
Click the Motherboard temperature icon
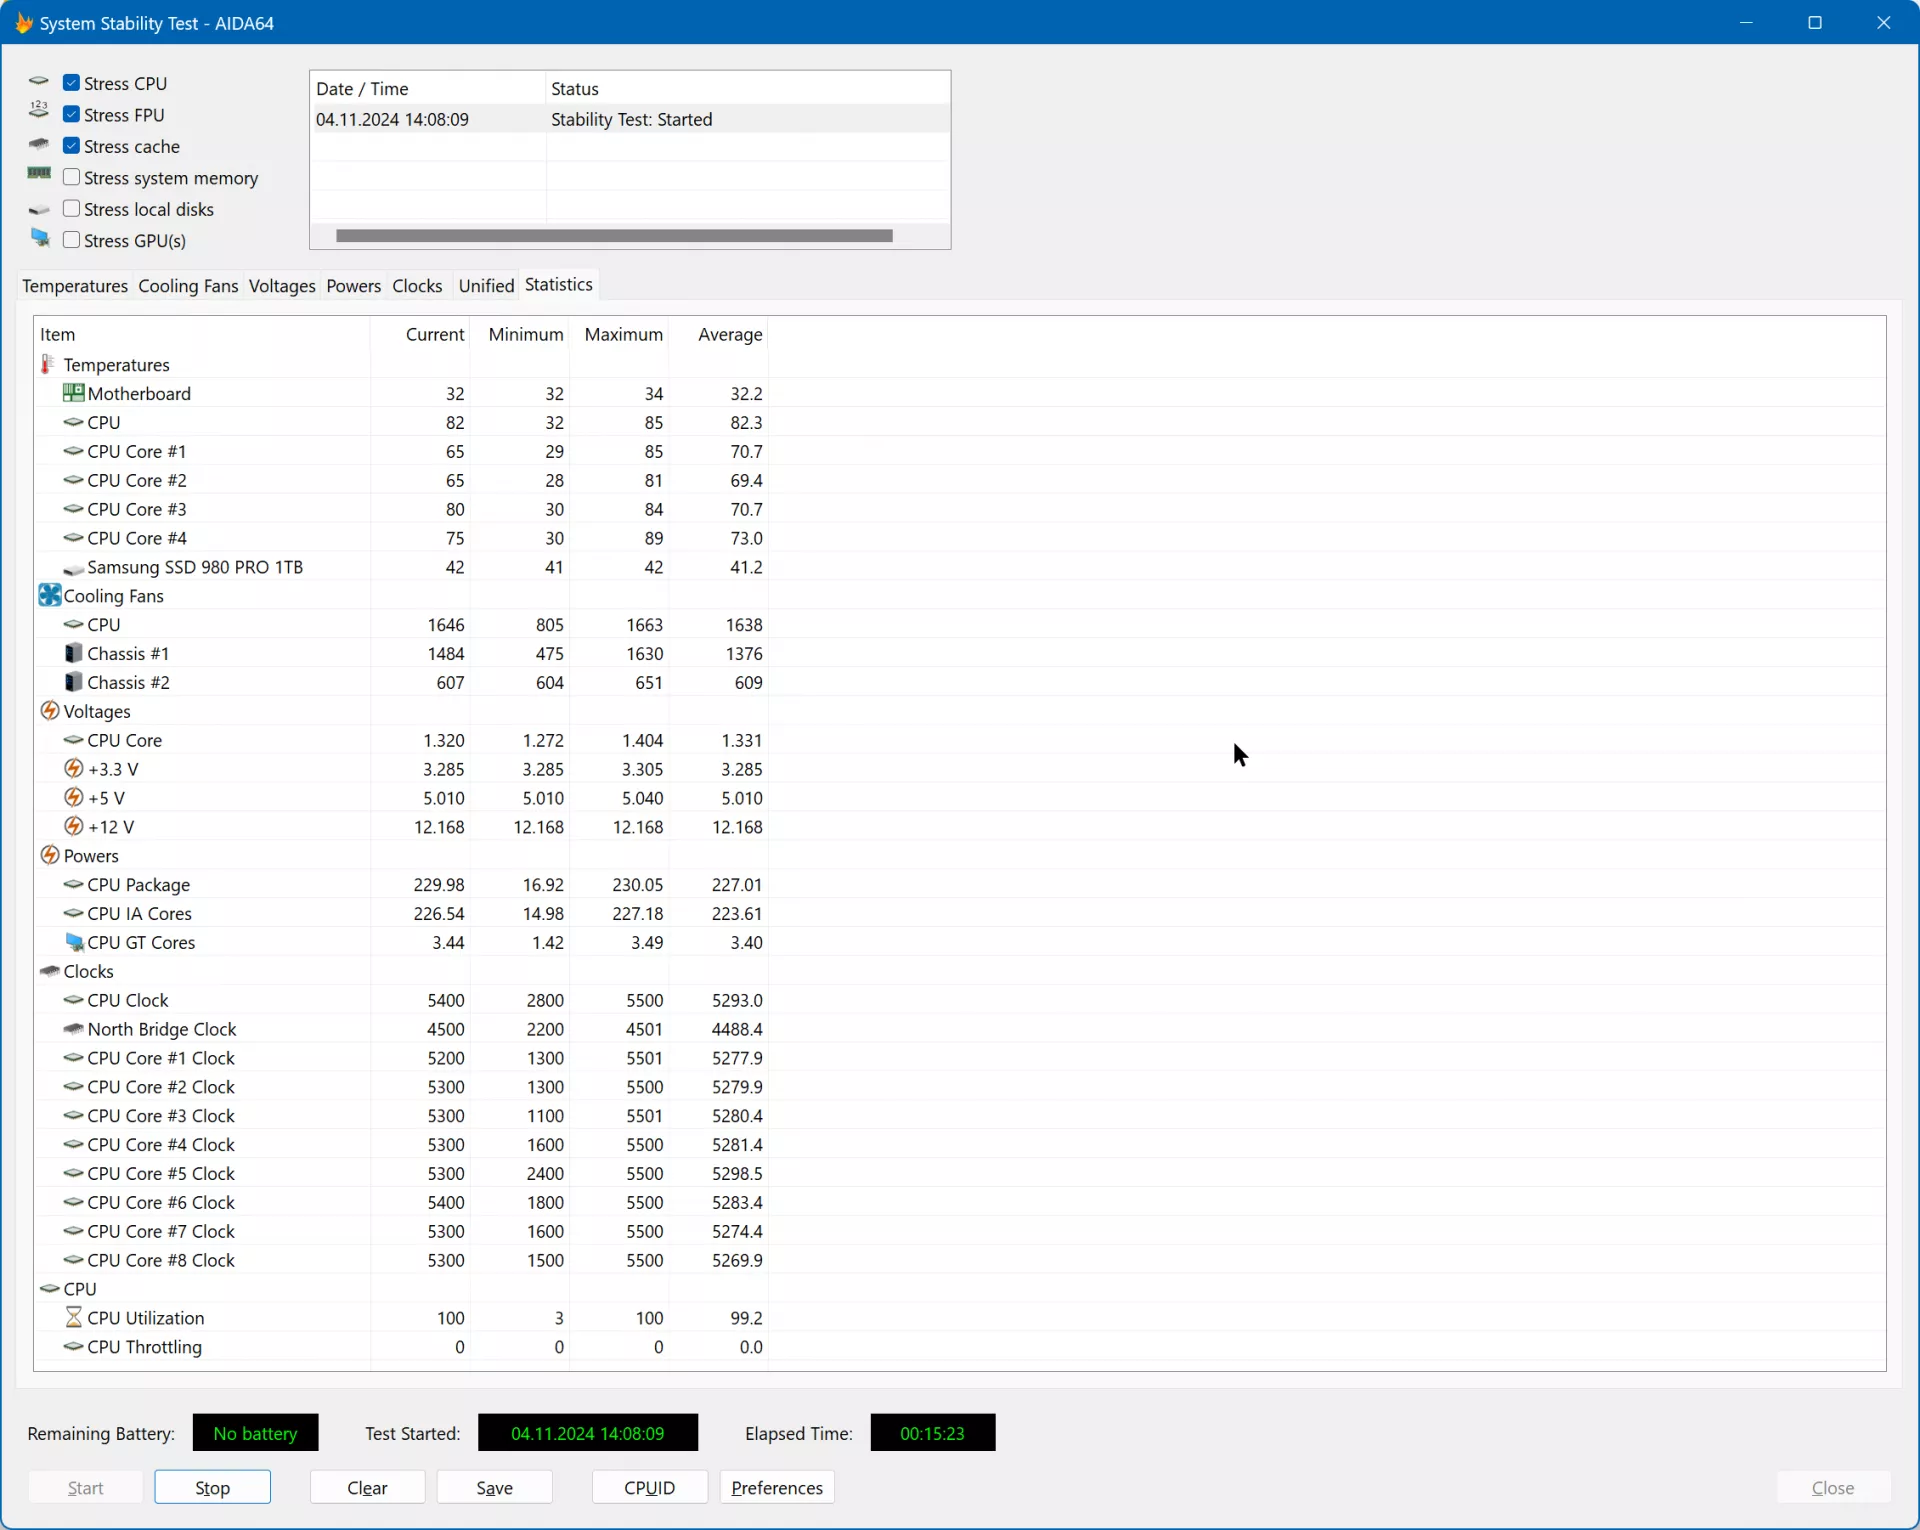[x=72, y=392]
